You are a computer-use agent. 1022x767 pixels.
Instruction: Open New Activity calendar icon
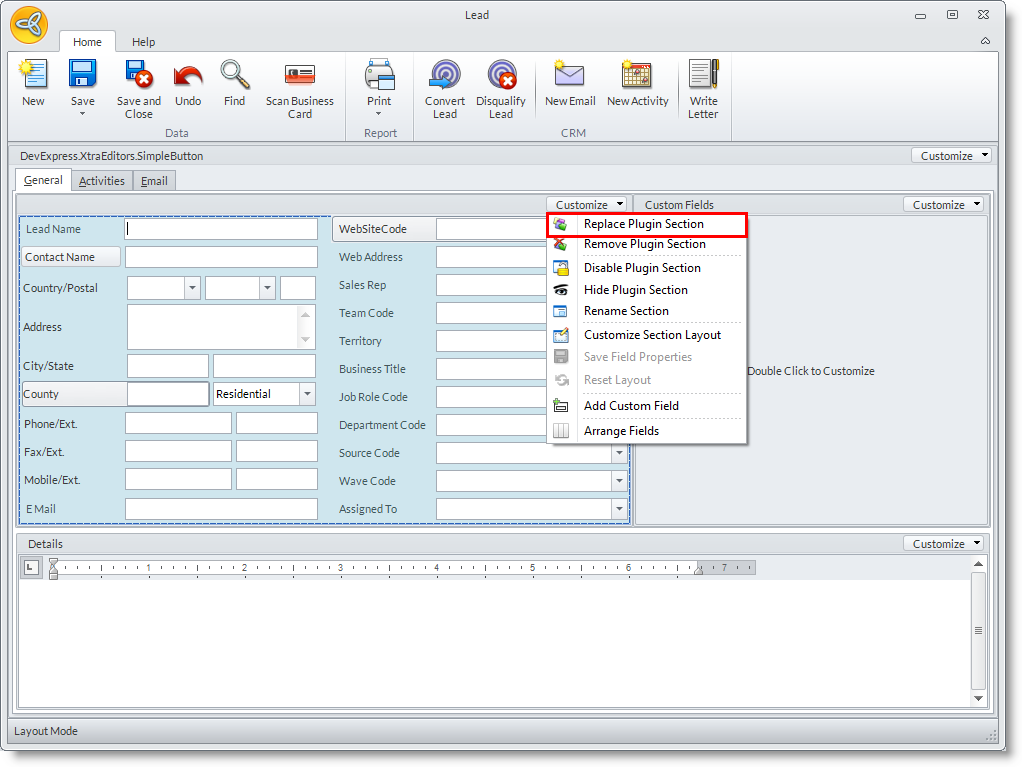pos(637,76)
